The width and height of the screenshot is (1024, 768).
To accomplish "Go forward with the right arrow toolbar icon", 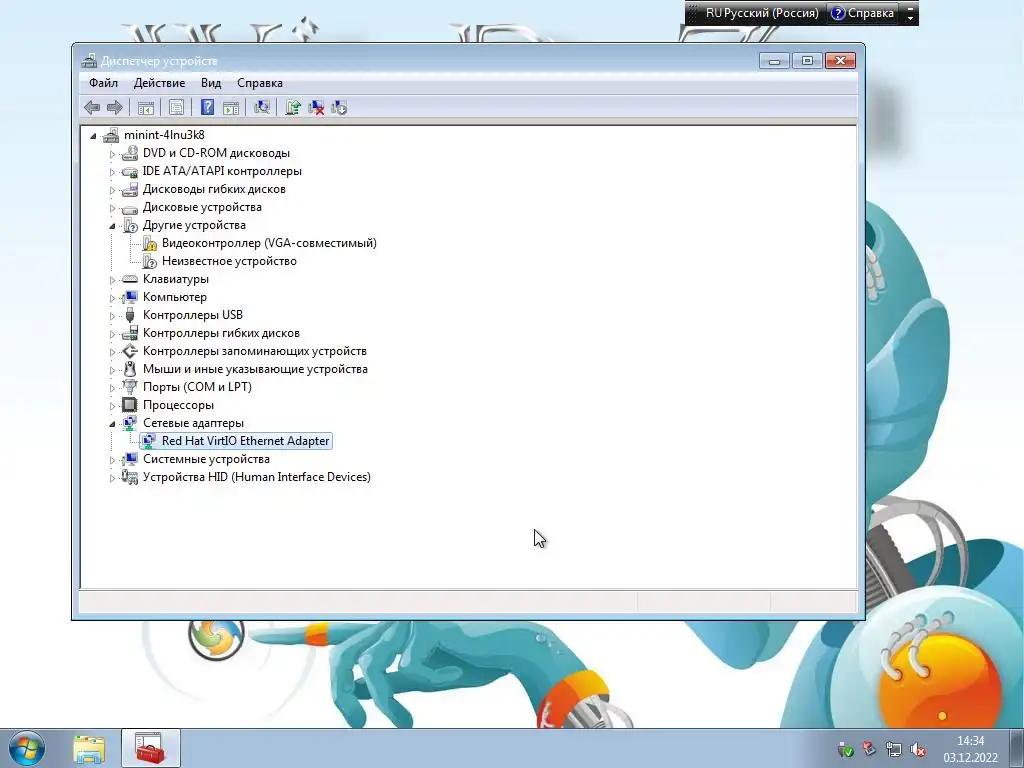I will [x=114, y=108].
